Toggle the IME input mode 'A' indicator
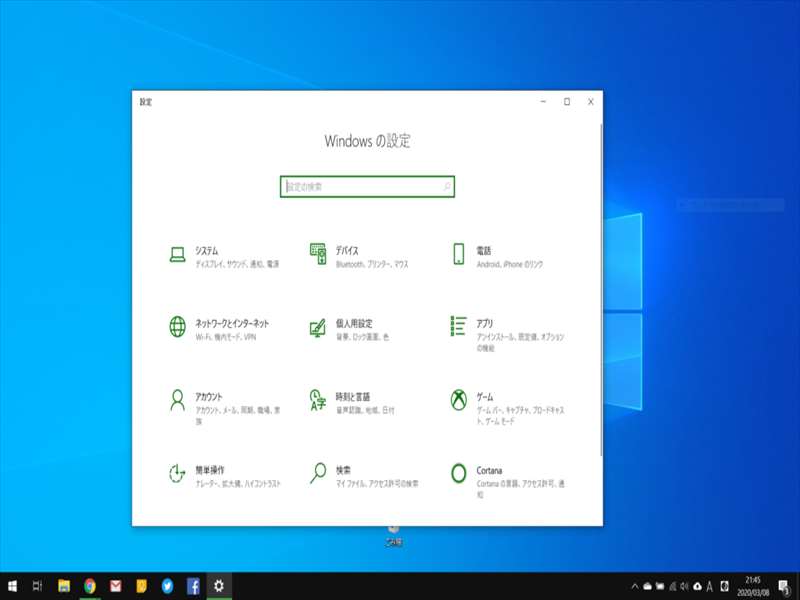Screen dimensions: 800x600 709,586
